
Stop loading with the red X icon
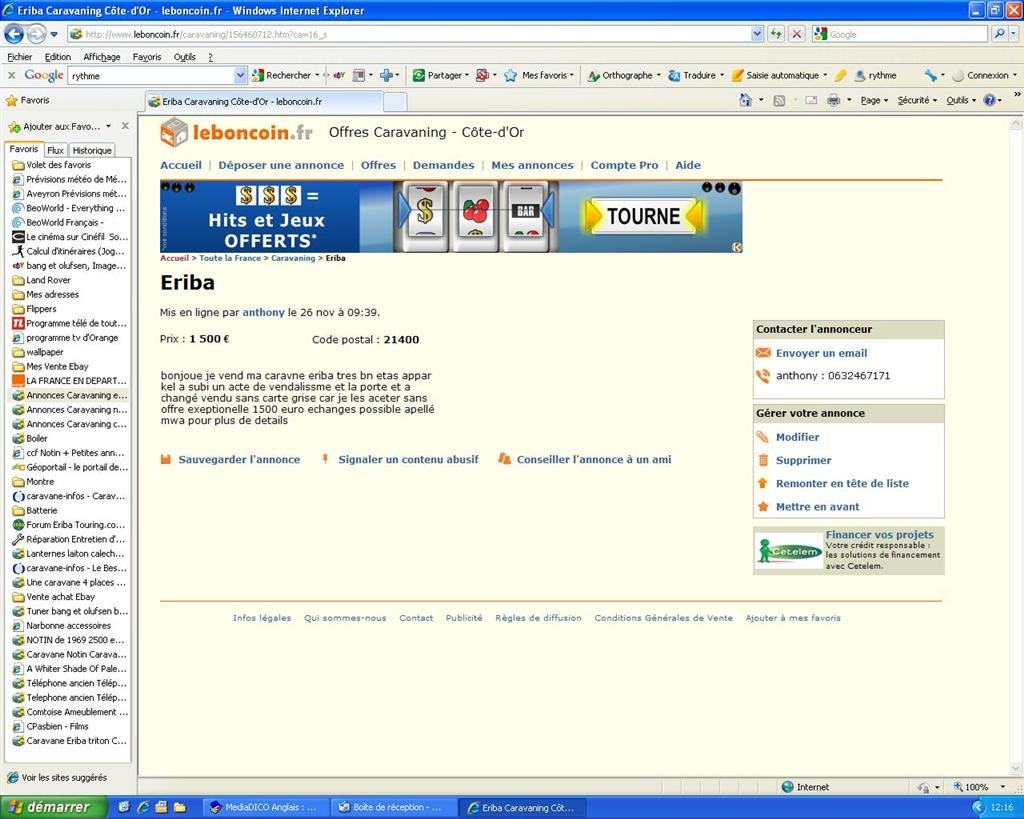797,34
